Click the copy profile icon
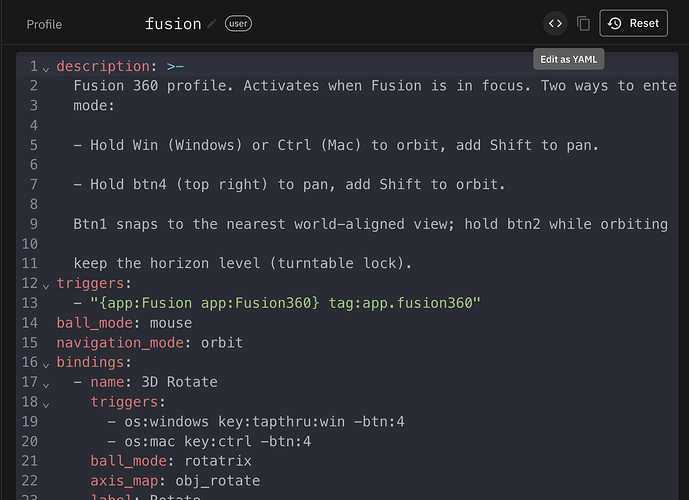The width and height of the screenshot is (689, 500). point(583,23)
